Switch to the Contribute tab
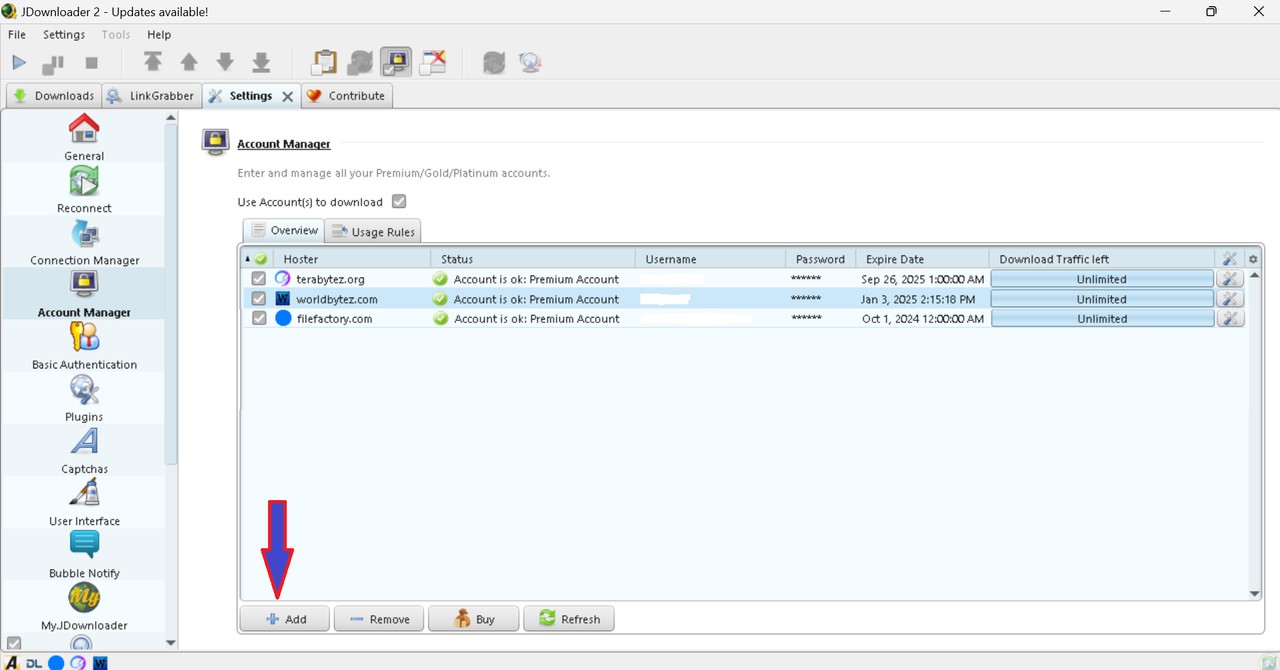This screenshot has height=670, width=1280. pos(346,96)
